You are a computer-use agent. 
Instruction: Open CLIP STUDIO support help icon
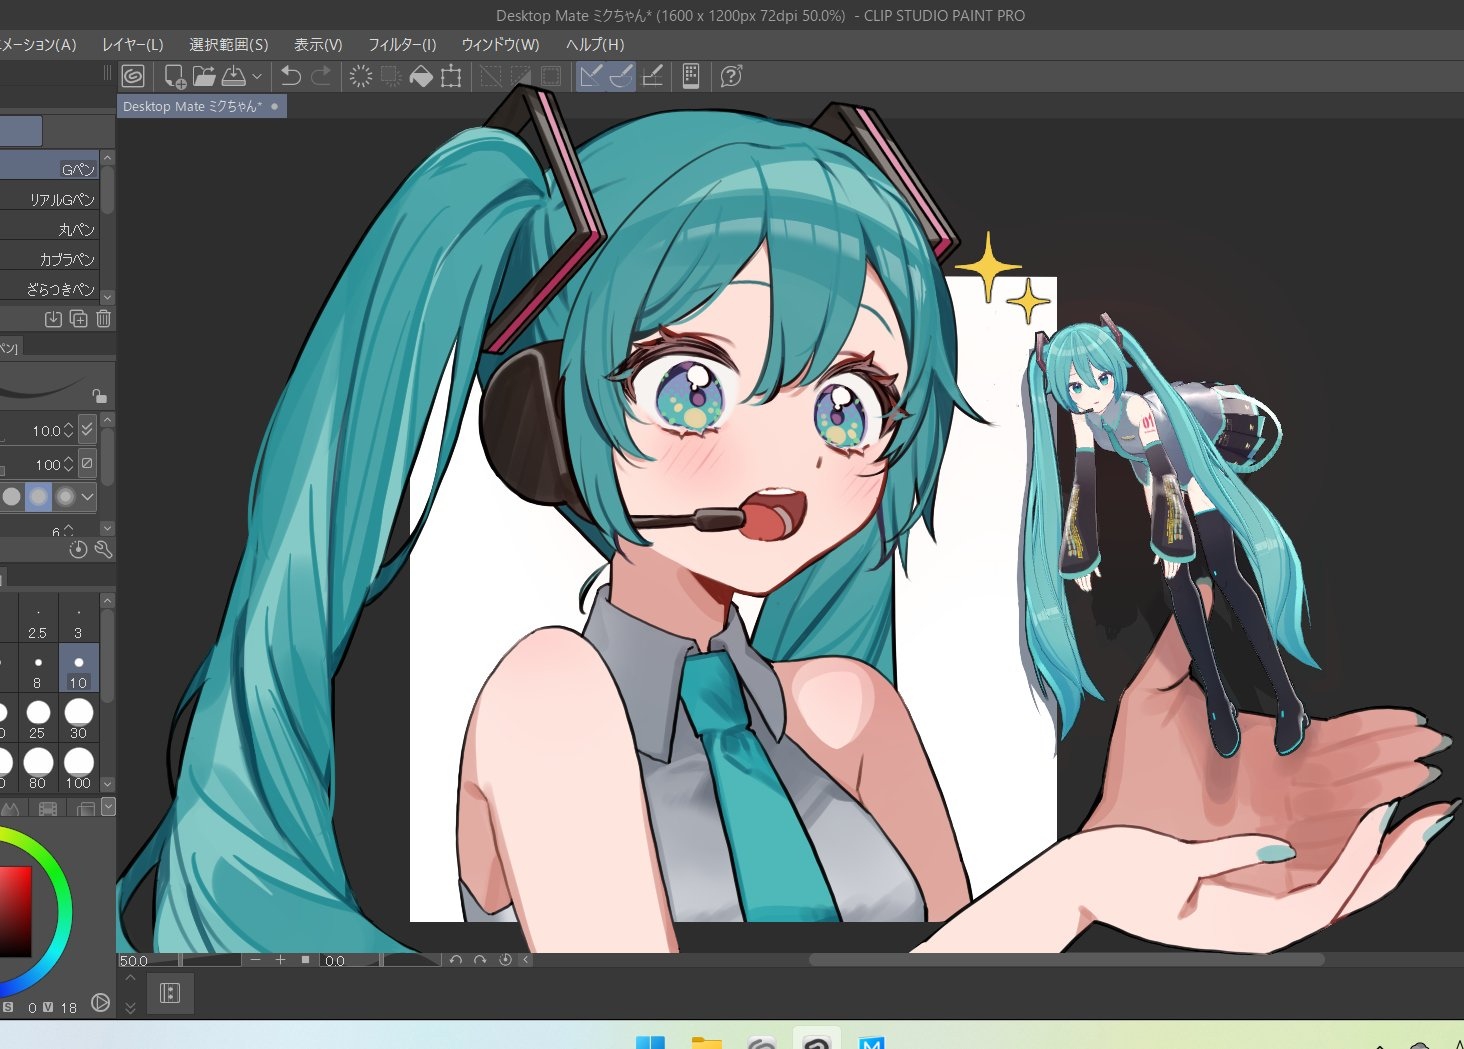[731, 76]
